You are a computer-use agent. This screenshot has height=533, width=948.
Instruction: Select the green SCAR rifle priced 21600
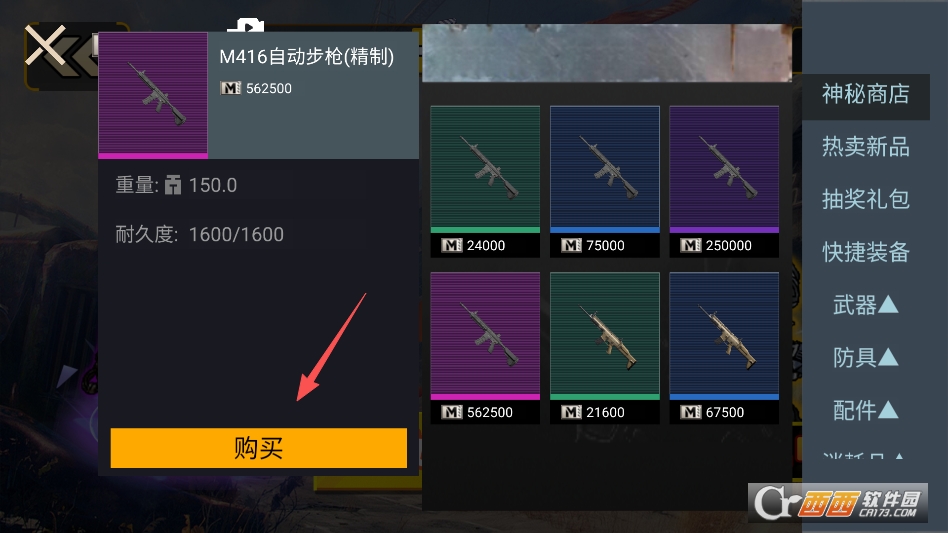click(605, 347)
